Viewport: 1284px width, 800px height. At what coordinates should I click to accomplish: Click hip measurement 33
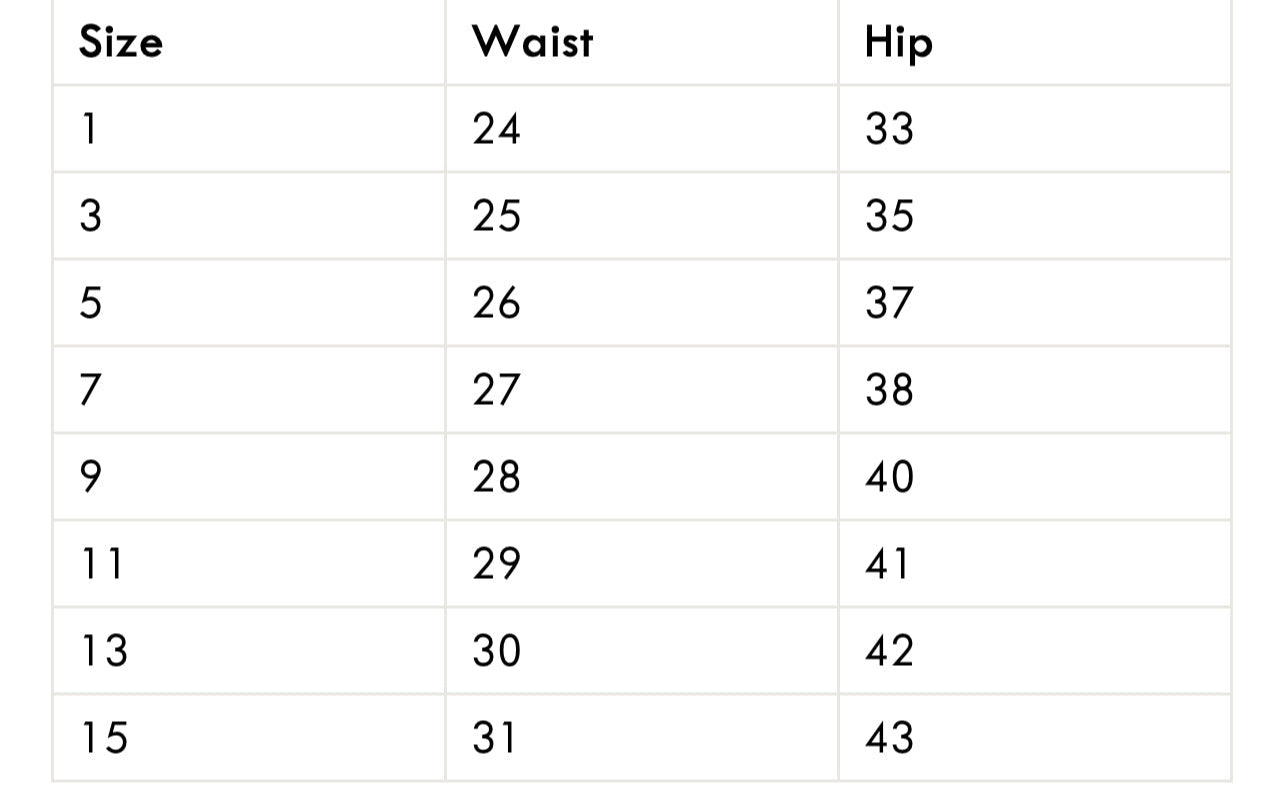pyautogui.click(x=890, y=129)
